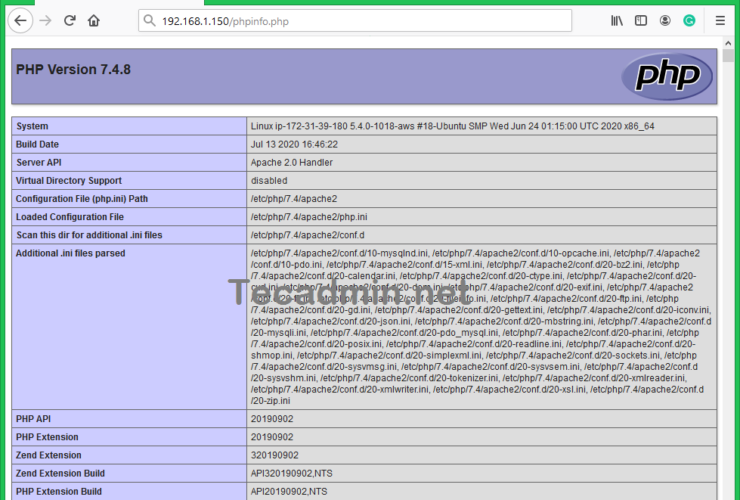
Task: Open the Firefox hamburger menu
Action: [720, 20]
